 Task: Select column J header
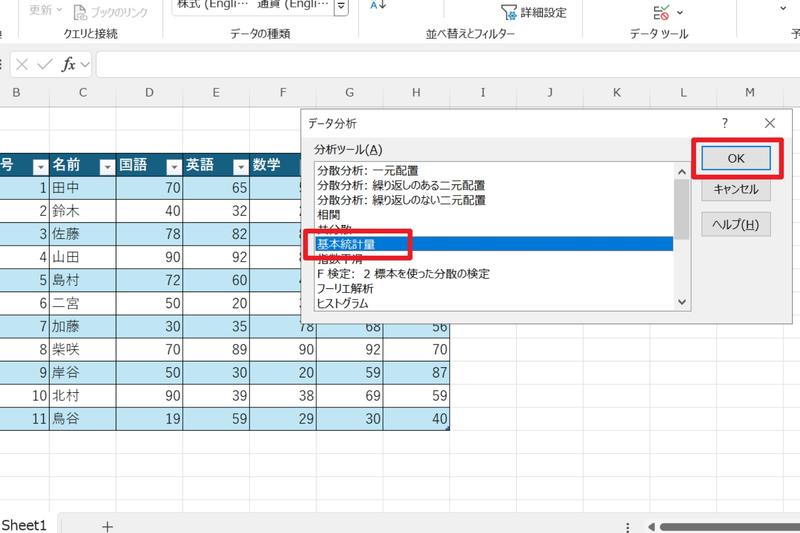click(x=549, y=92)
